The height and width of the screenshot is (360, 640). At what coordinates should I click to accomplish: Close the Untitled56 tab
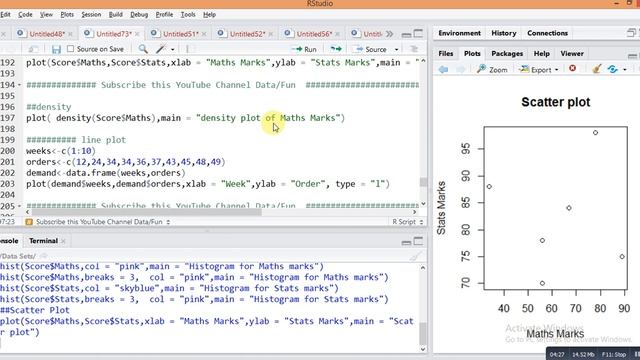pyautogui.click(x=338, y=34)
